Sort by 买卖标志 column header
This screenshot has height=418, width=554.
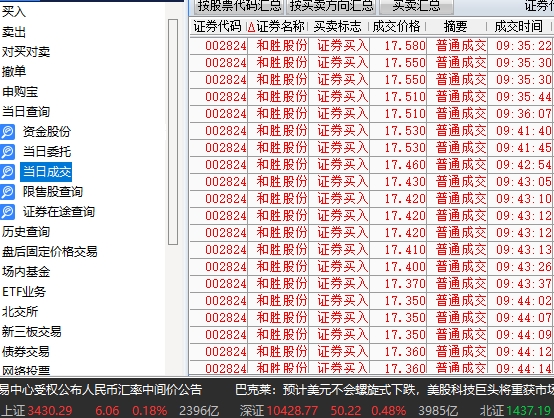click(x=337, y=27)
